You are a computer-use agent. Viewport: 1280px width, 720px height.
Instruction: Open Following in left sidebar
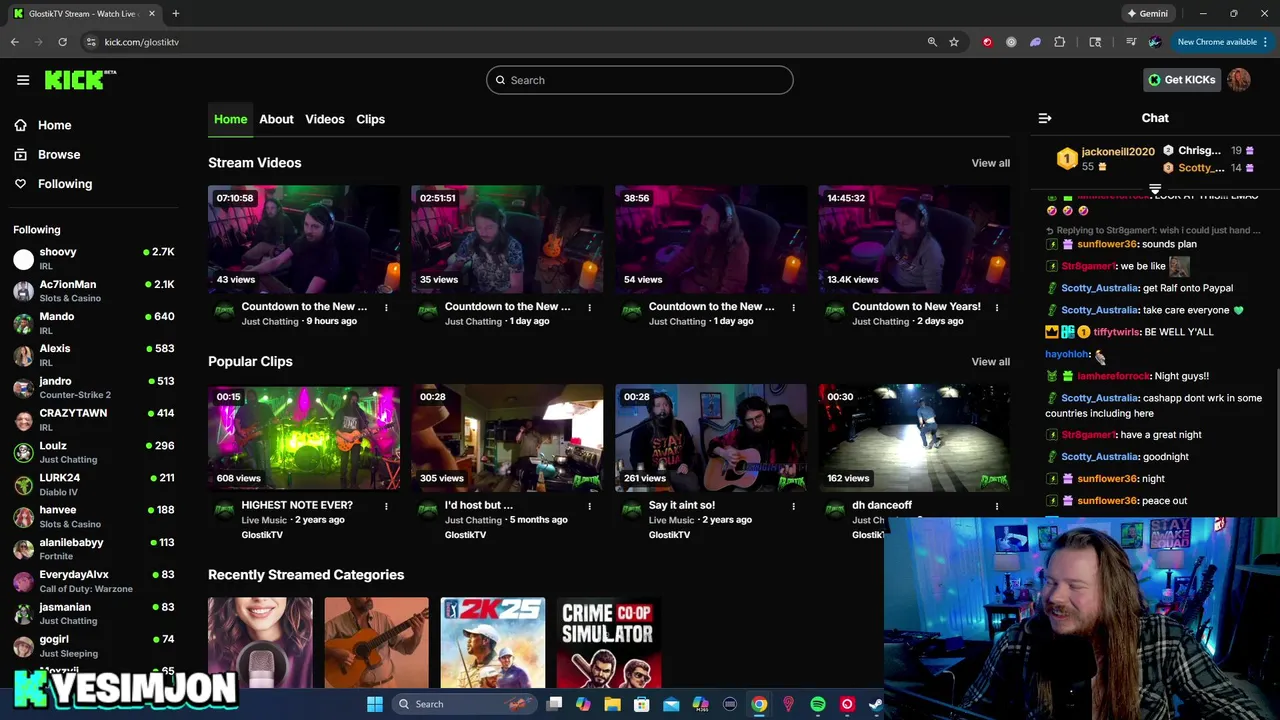pyautogui.click(x=65, y=184)
